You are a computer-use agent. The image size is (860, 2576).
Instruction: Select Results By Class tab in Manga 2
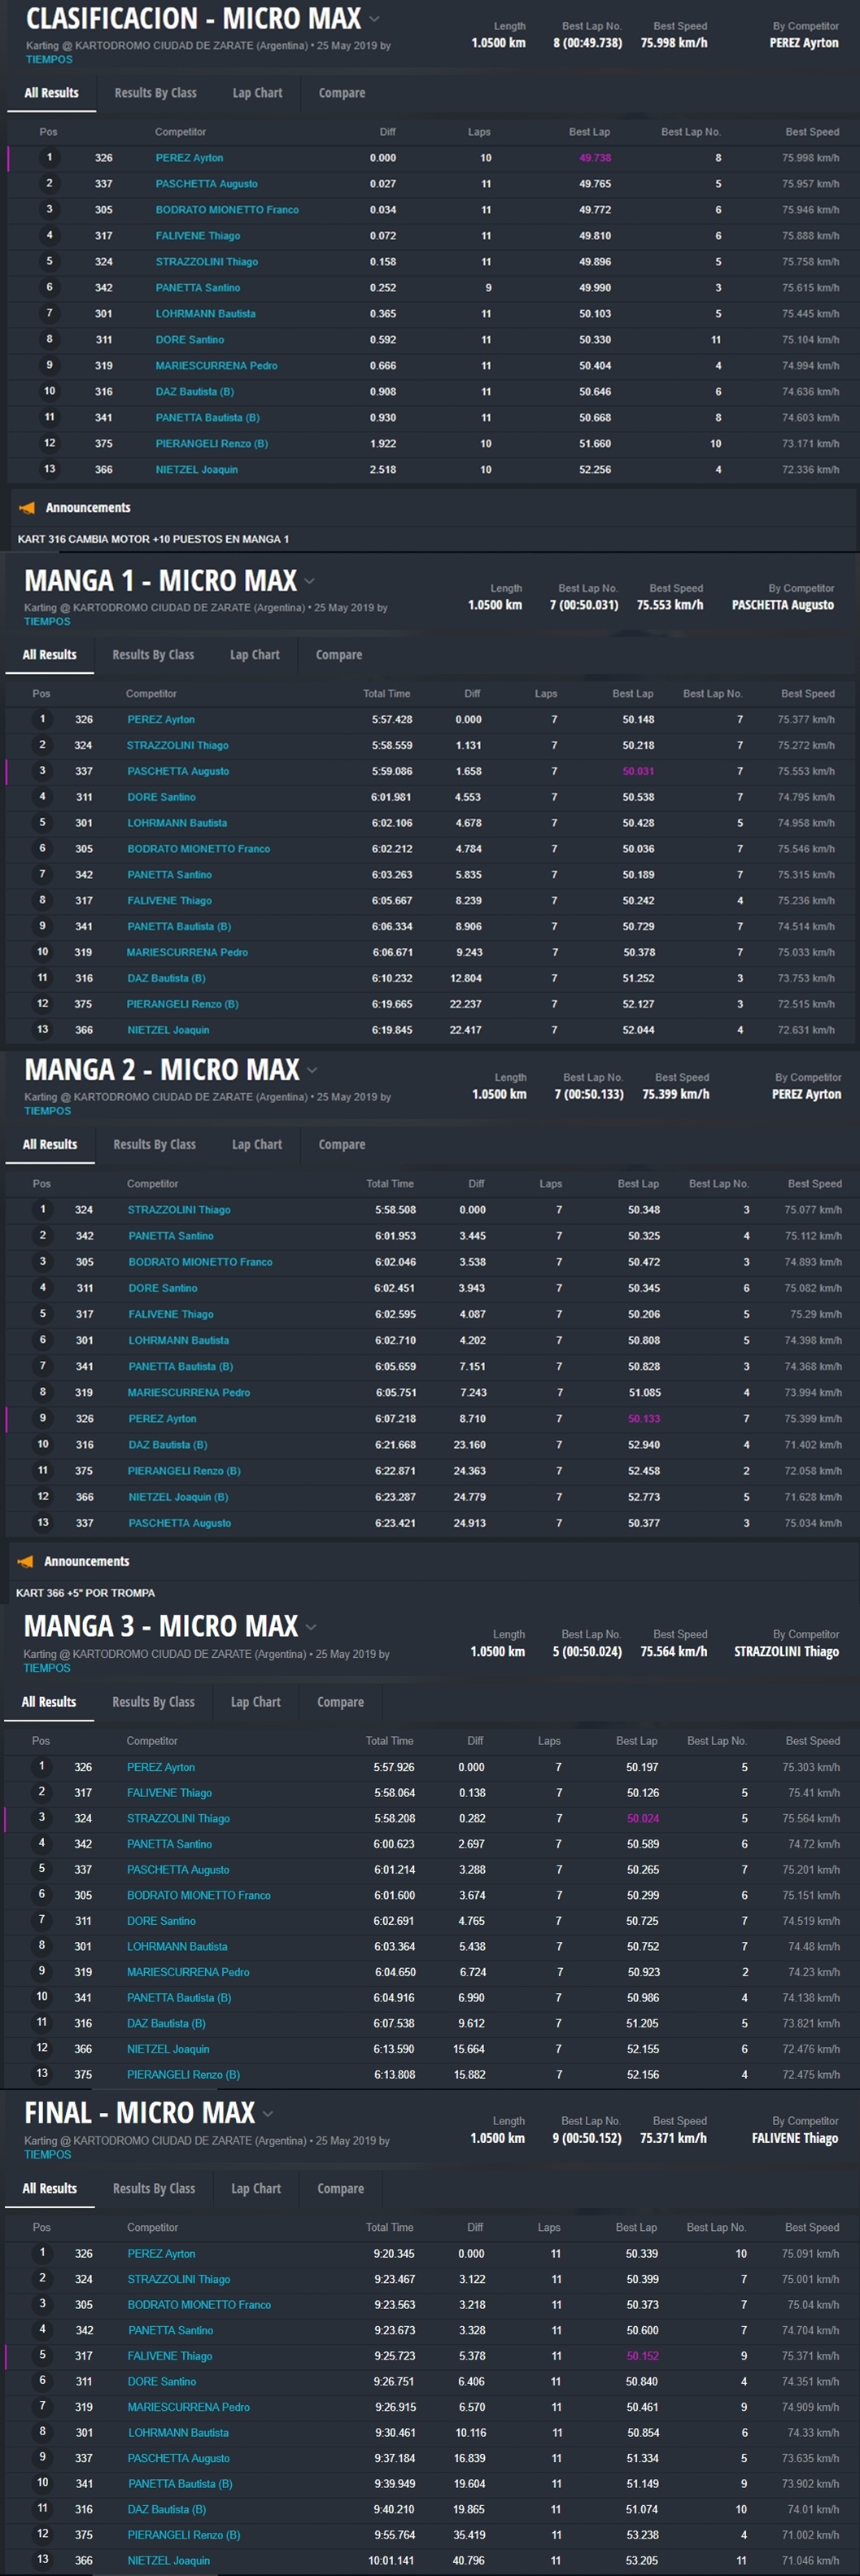click(x=154, y=1144)
